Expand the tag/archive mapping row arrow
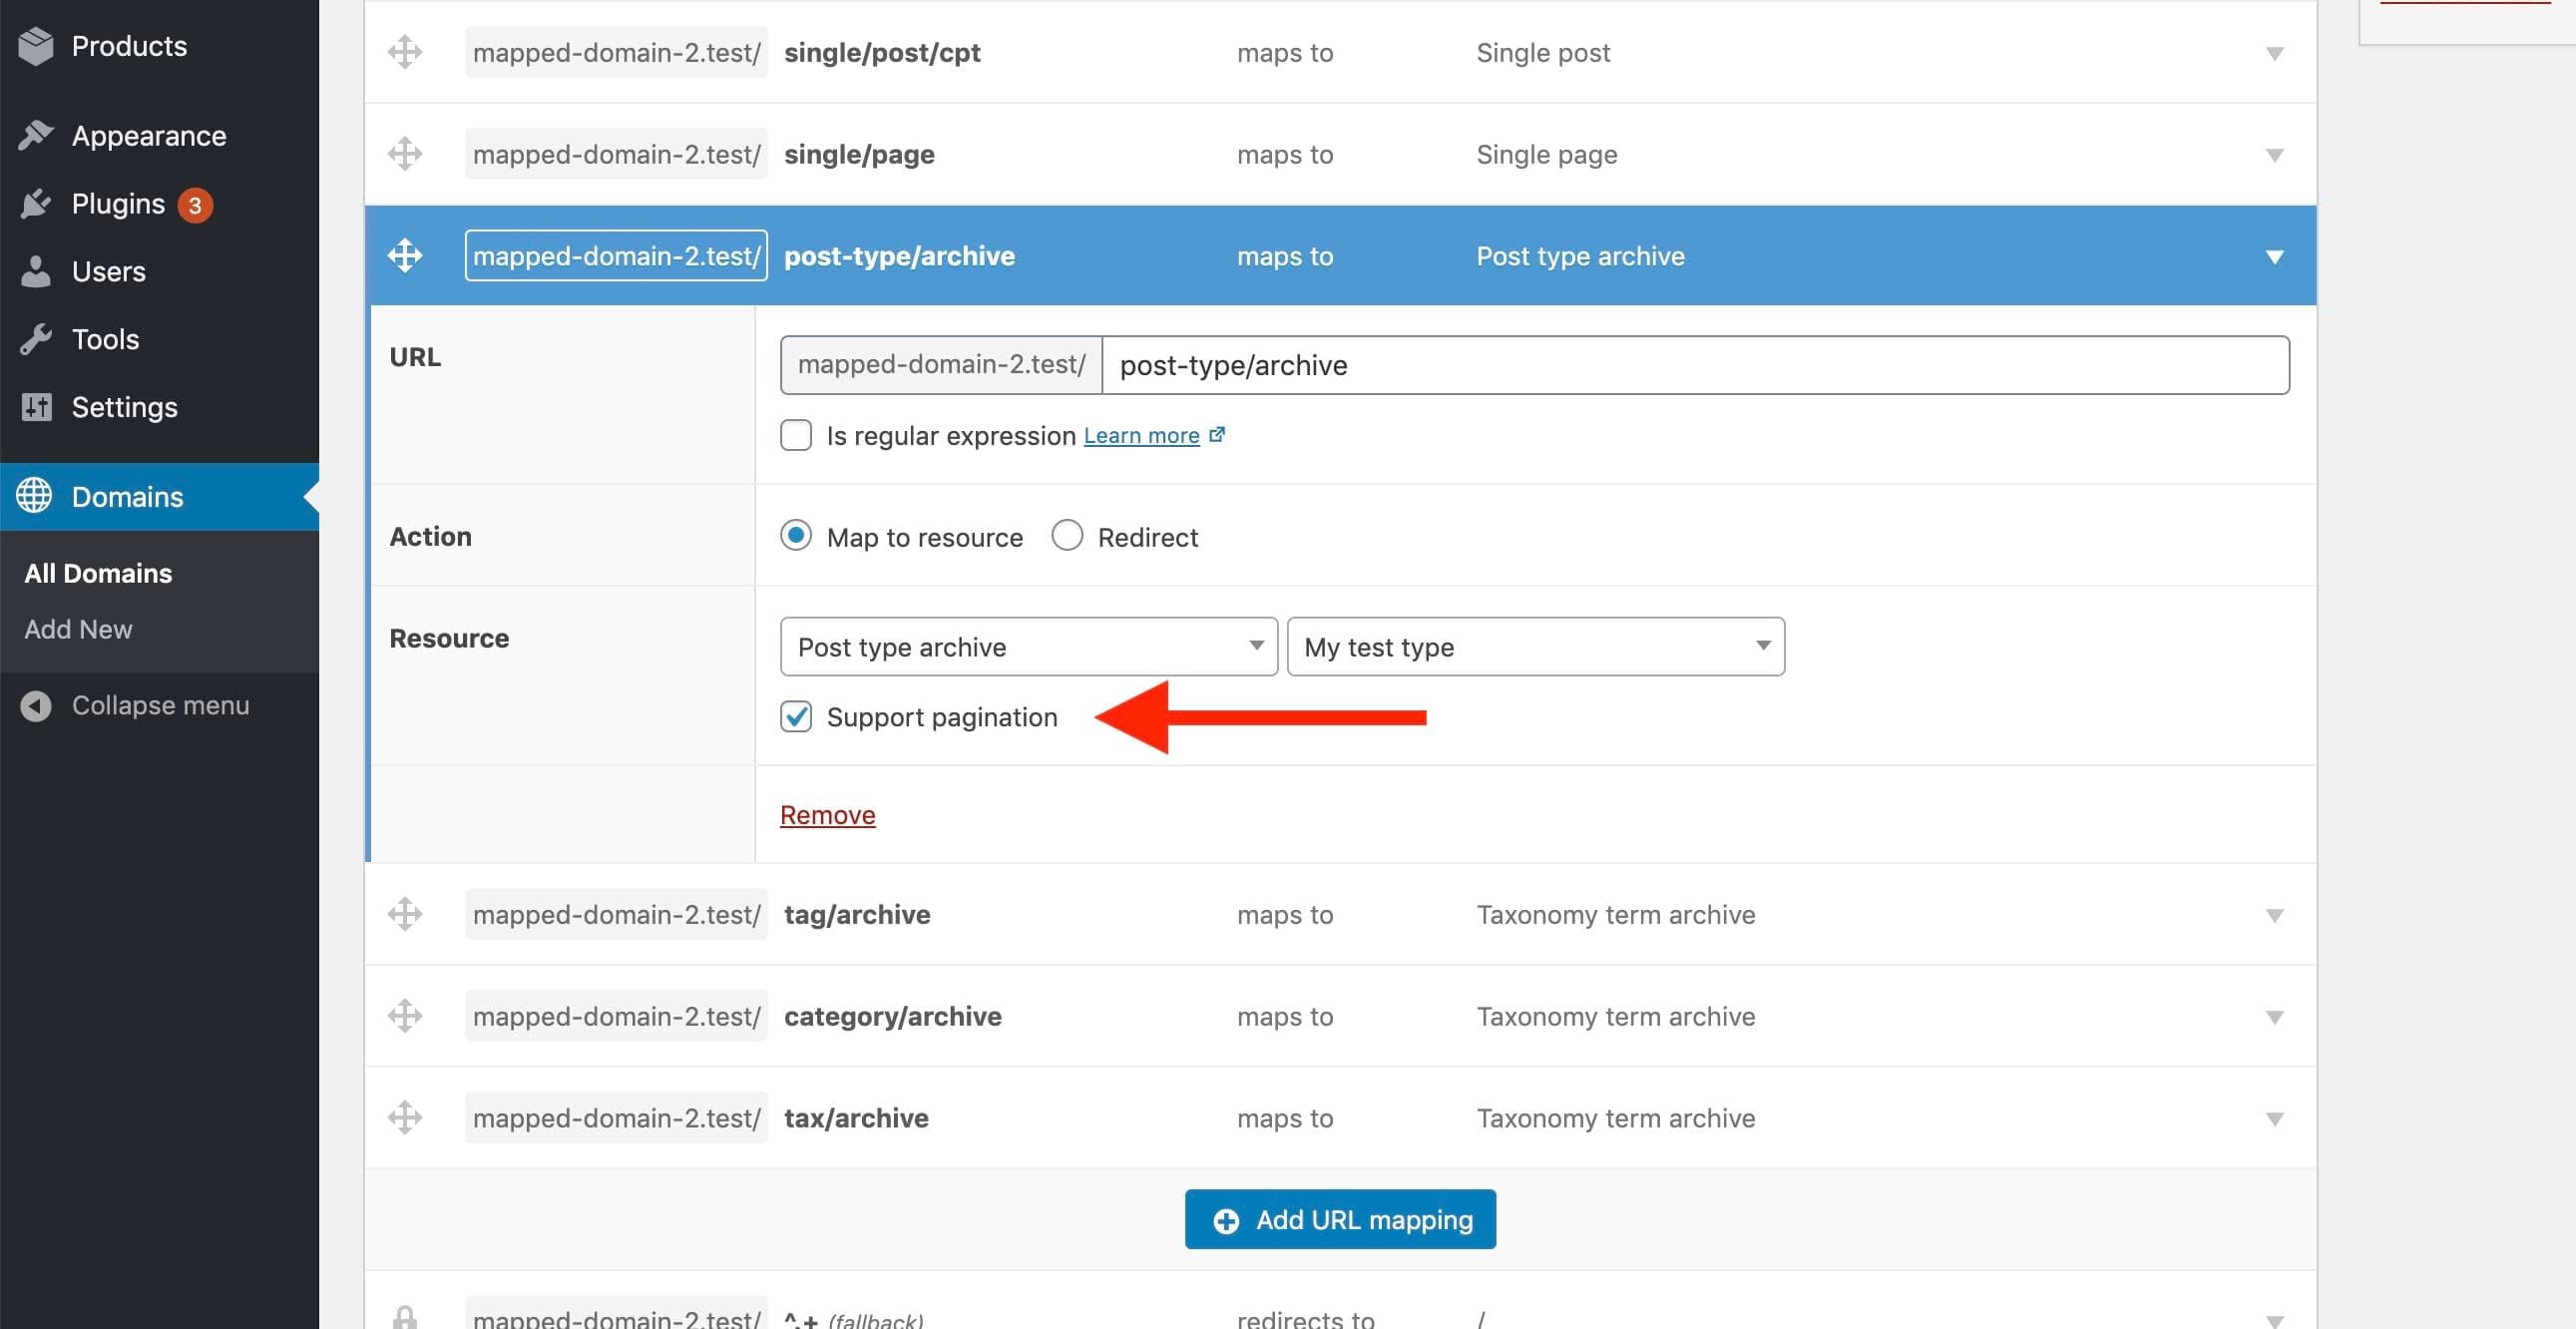2576x1329 pixels. pyautogui.click(x=2274, y=915)
